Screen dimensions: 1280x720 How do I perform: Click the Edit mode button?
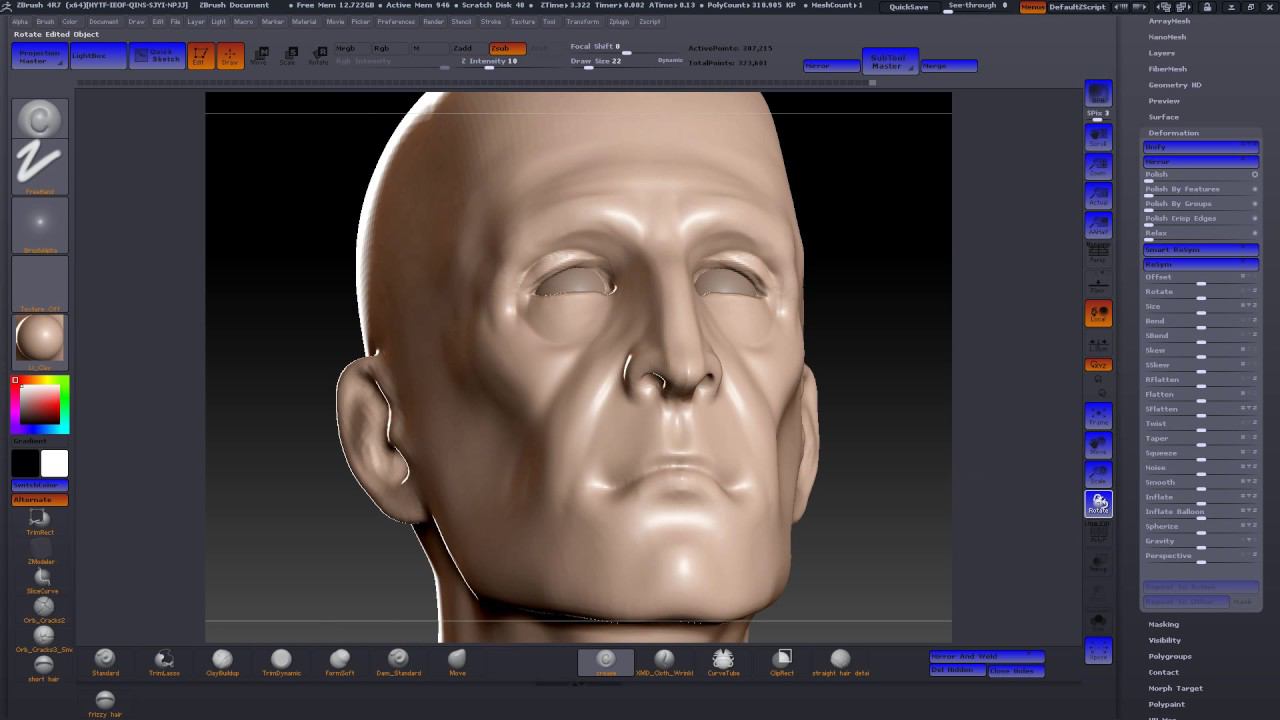(x=200, y=56)
